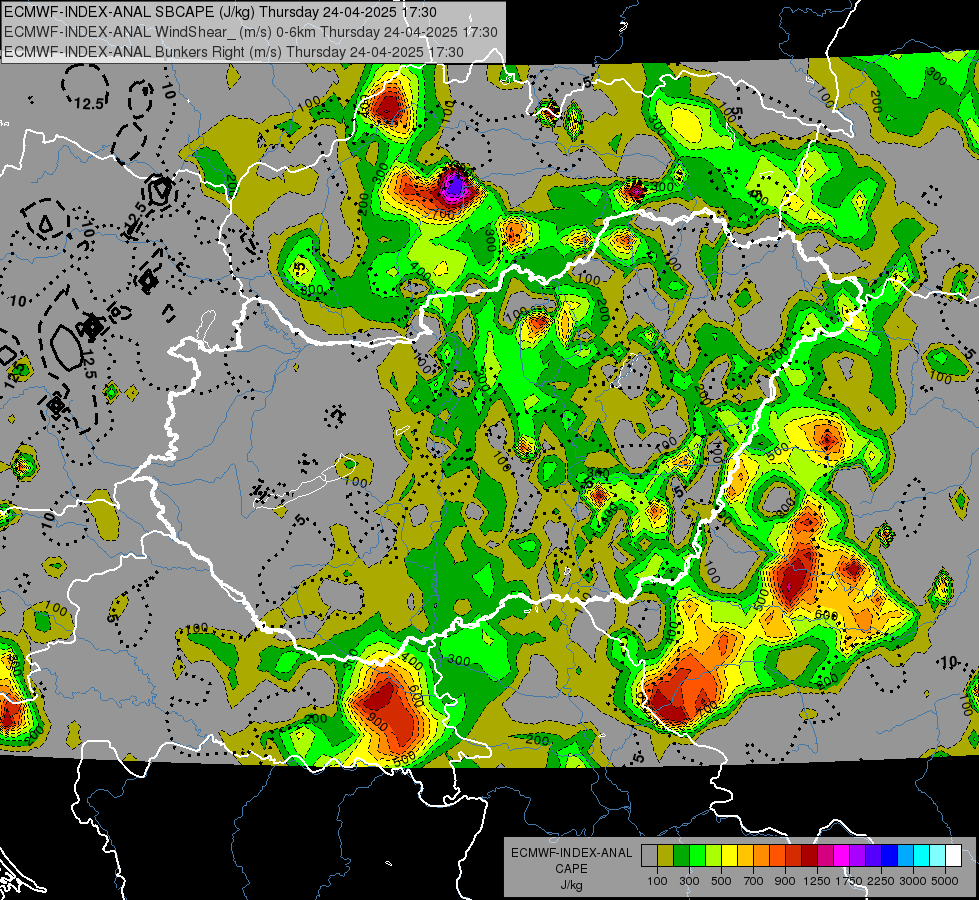Click the bright magenta legend swatch
This screenshot has height=900, width=979.
pyautogui.click(x=842, y=856)
